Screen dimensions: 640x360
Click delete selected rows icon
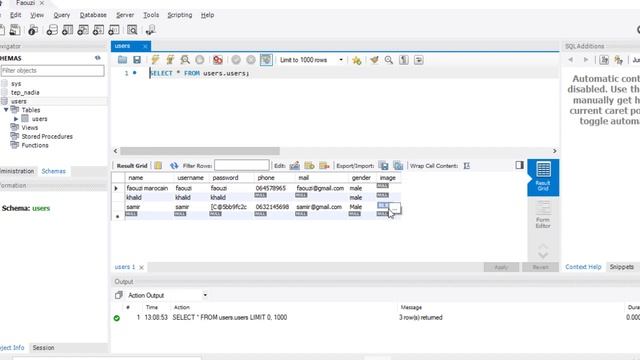click(x=324, y=166)
